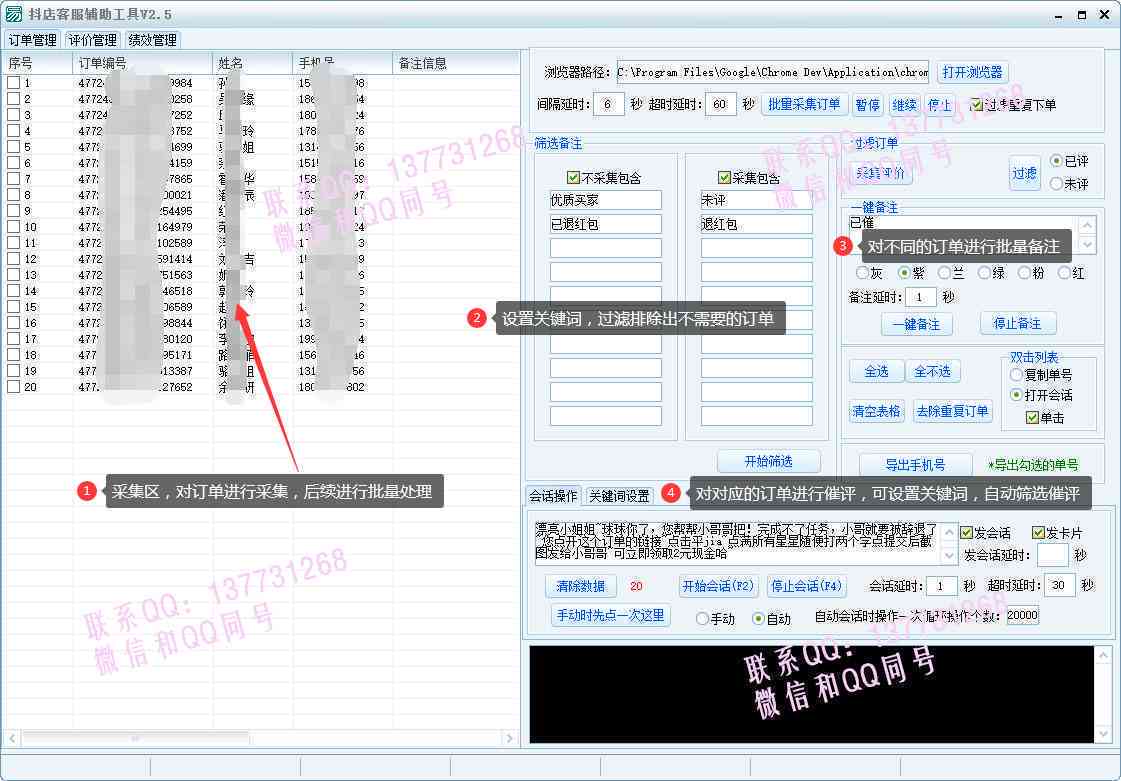Click the 一键备注 button
This screenshot has height=781, width=1121.
point(917,324)
